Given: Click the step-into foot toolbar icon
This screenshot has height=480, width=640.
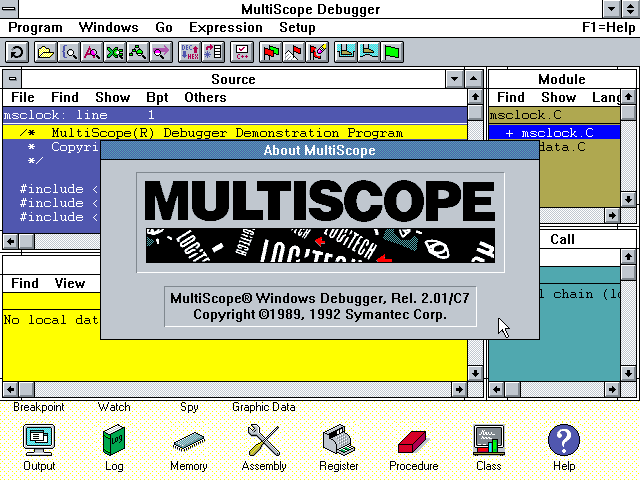Looking at the screenshot, I should pyautogui.click(x=346, y=52).
